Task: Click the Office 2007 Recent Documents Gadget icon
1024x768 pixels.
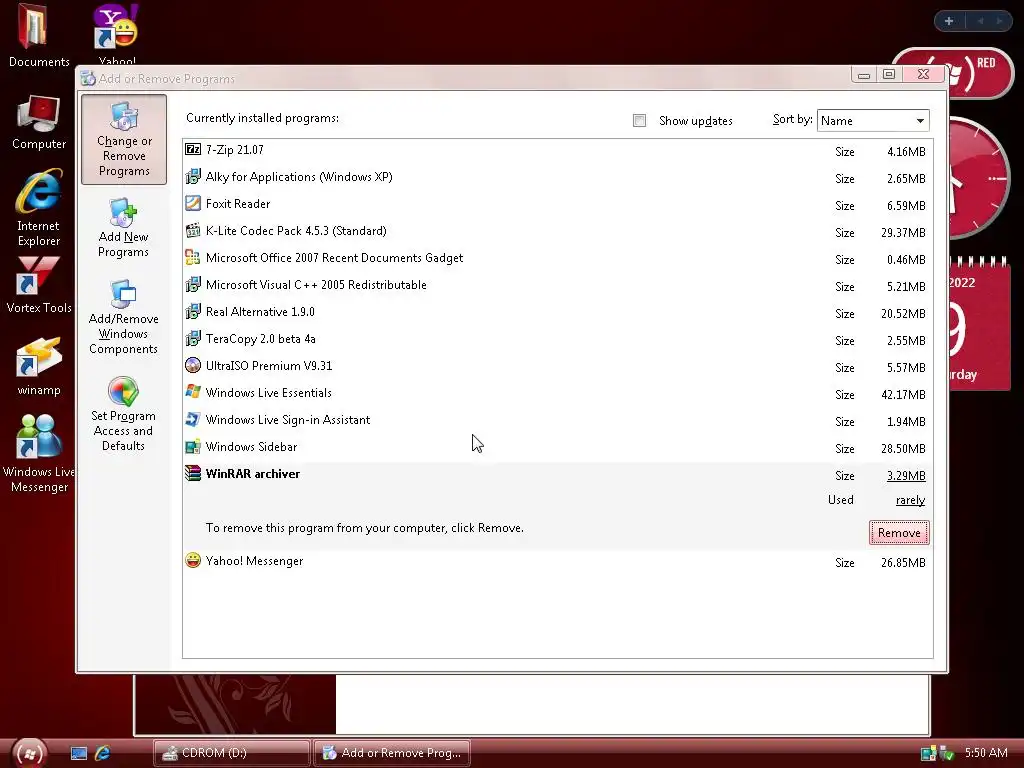Action: [x=193, y=257]
